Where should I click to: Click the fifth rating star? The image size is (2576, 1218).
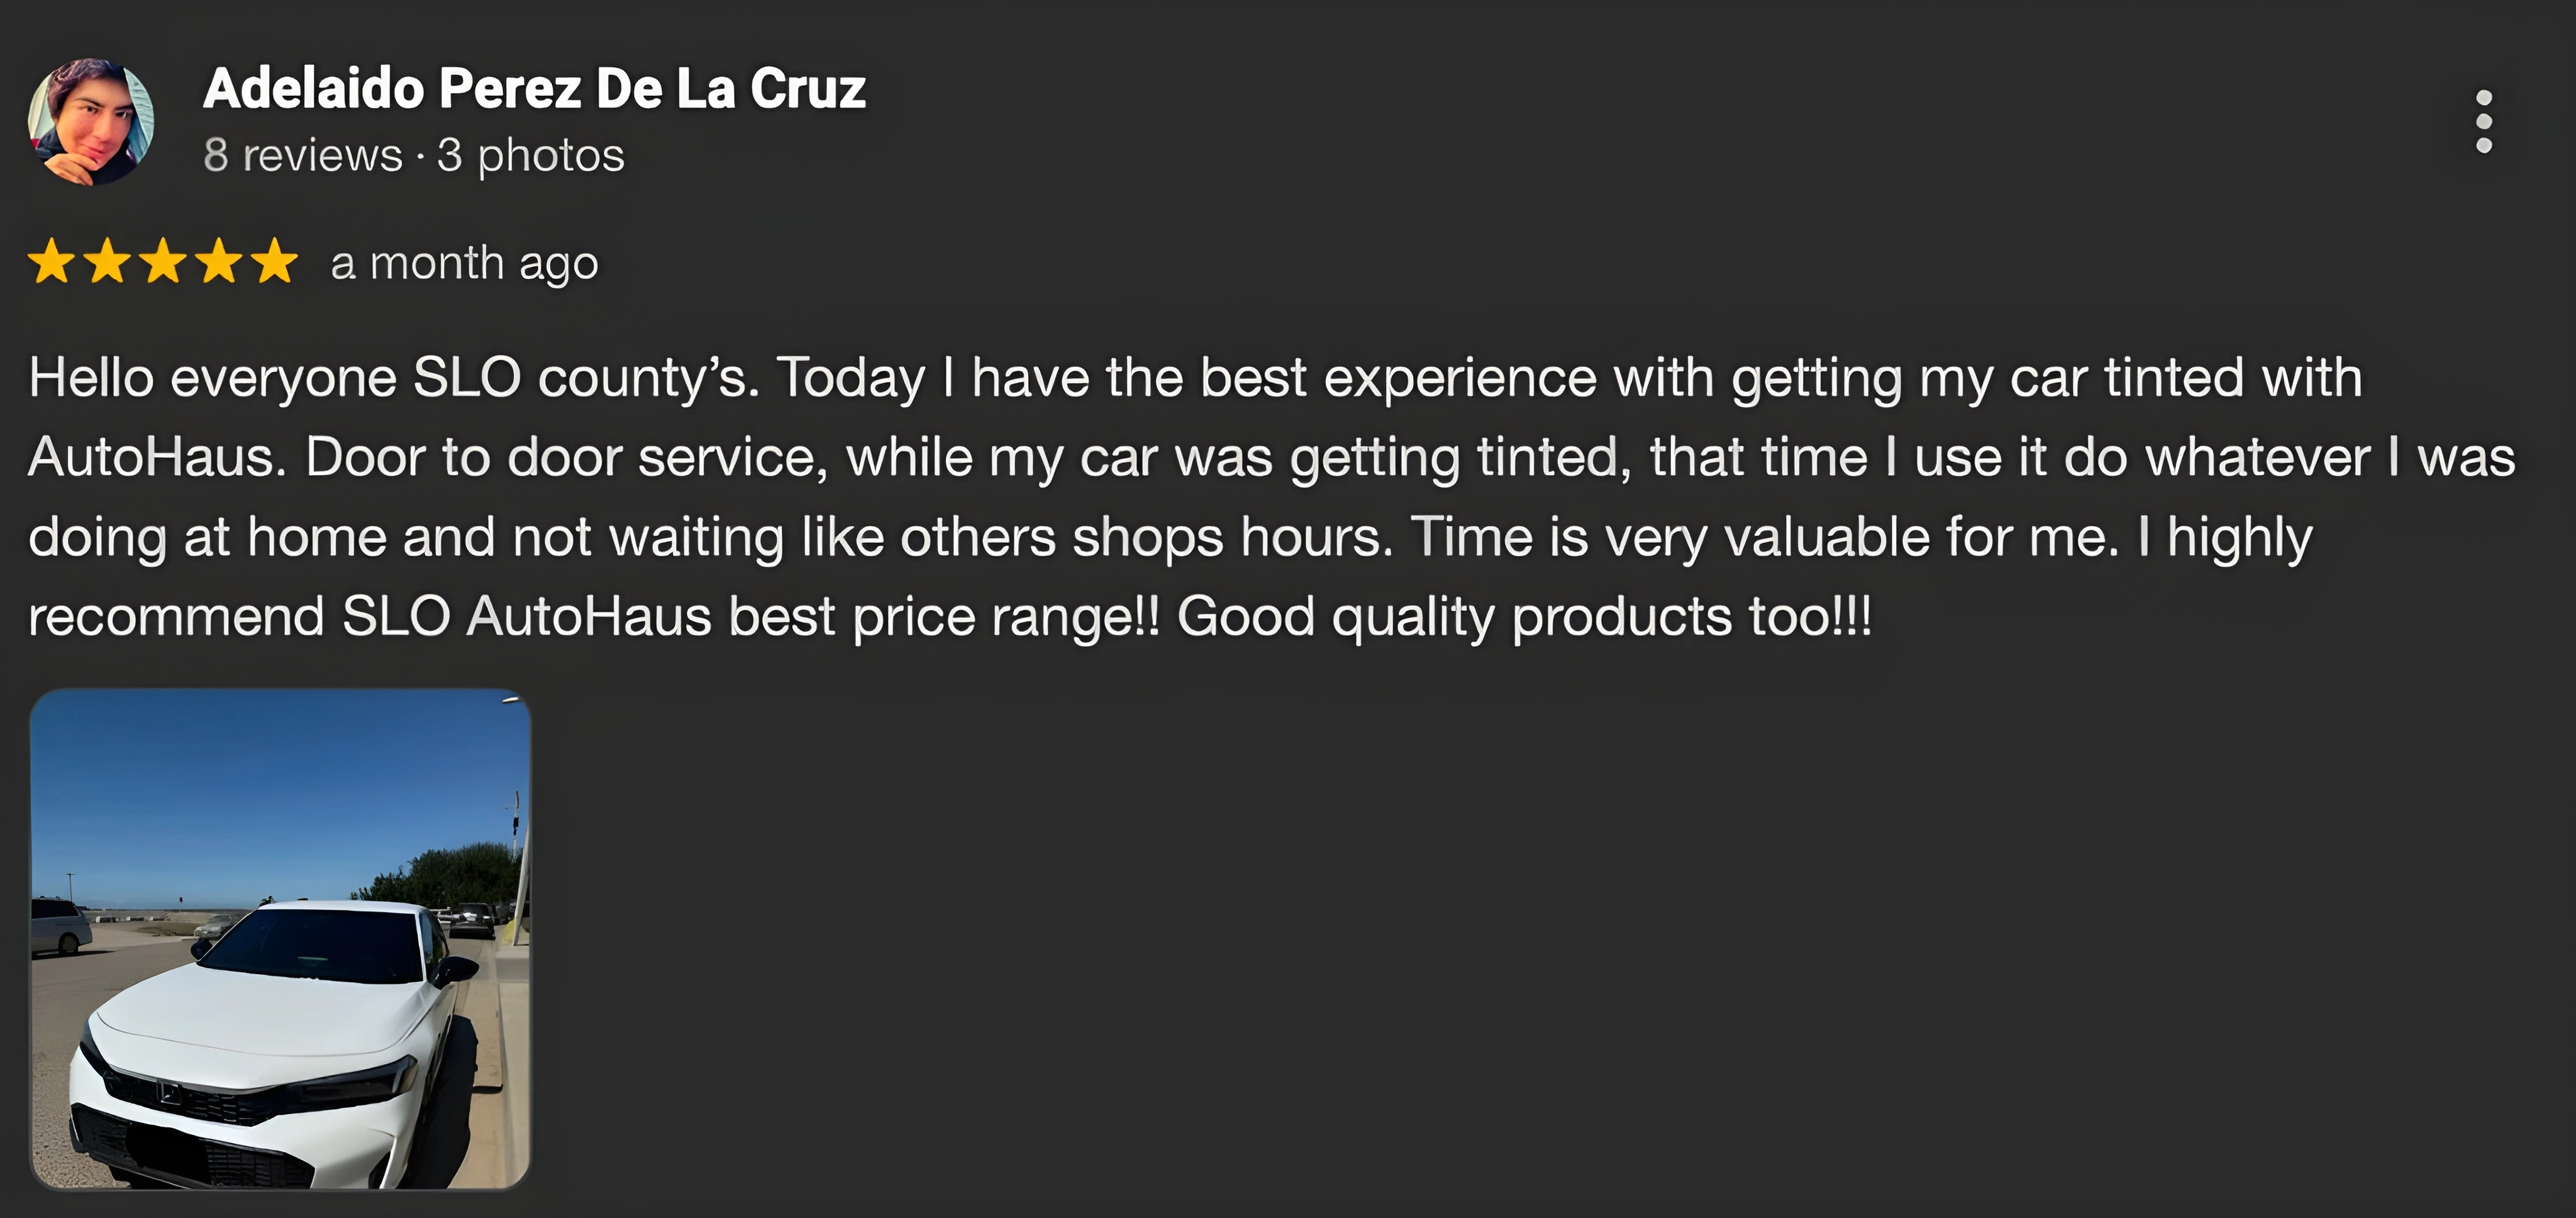(275, 263)
